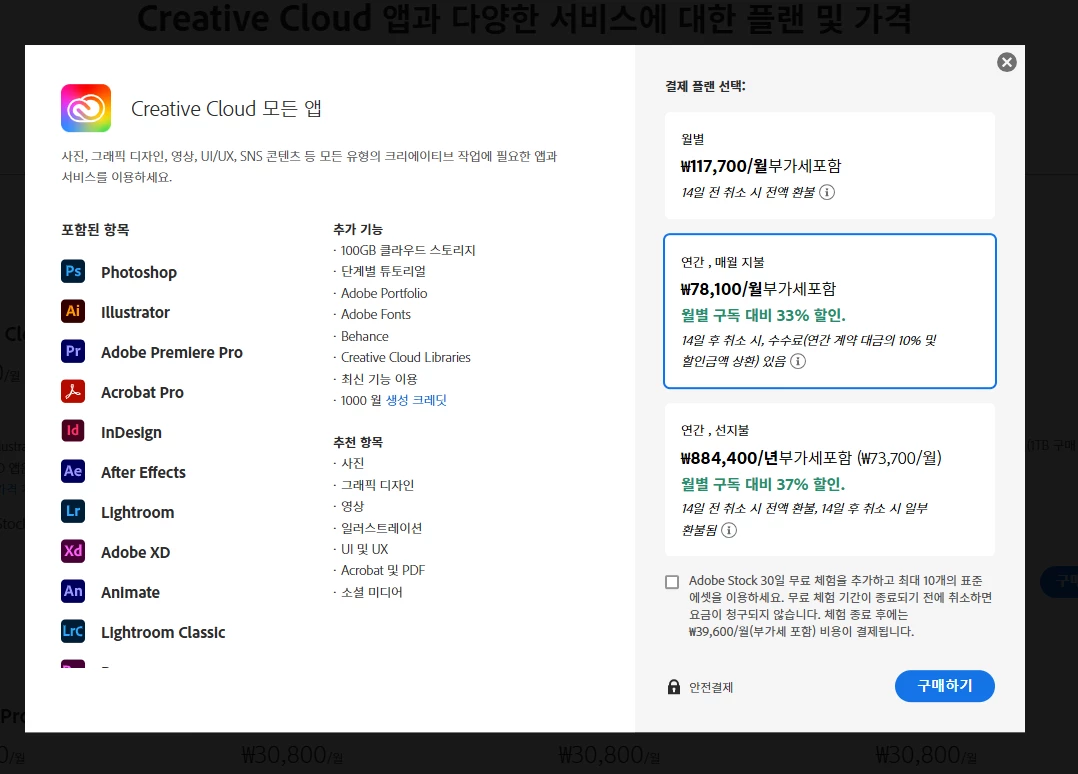The width and height of the screenshot is (1078, 774).
Task: Click the Acrobat Pro red icon
Action: 73,391
